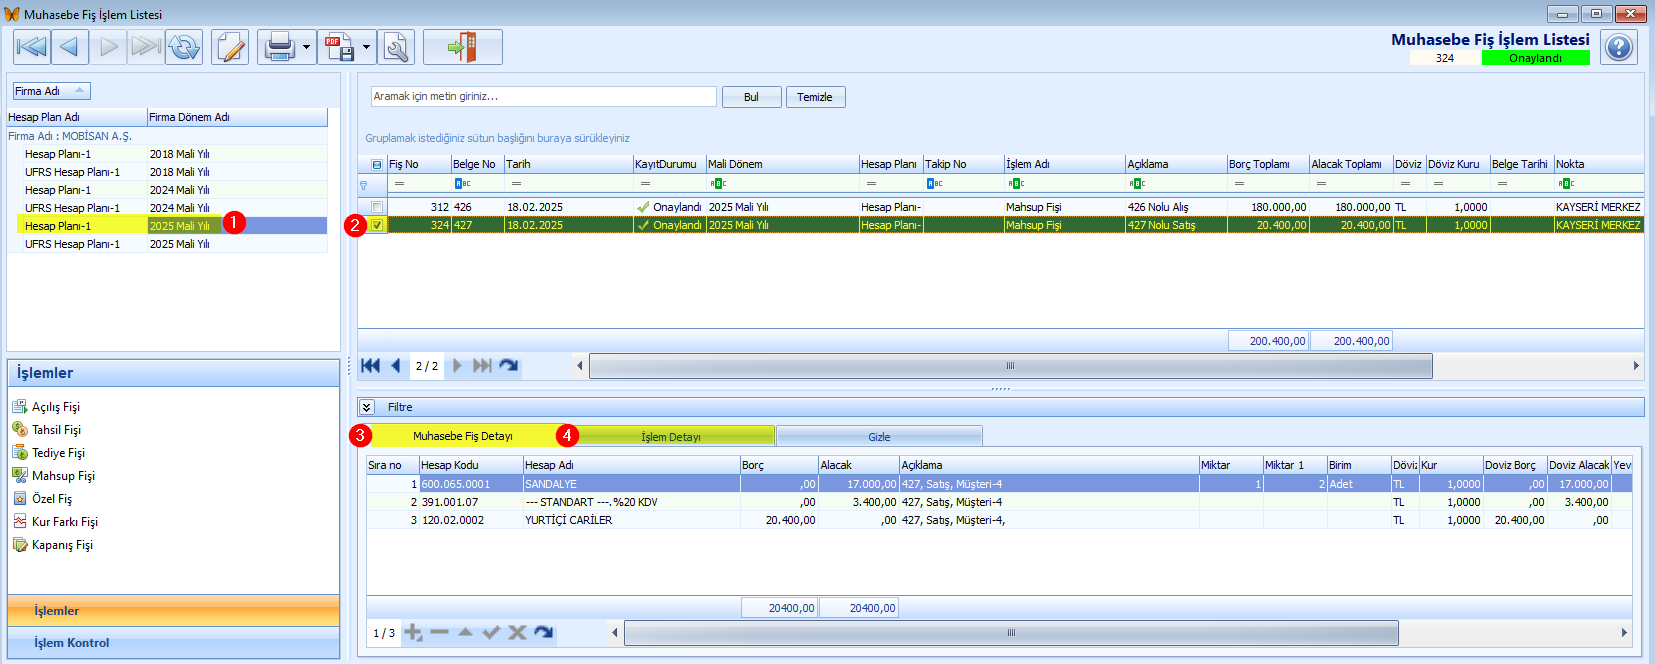Go to last record toolbar icon
Screen dimensions: 1655x664
146,47
